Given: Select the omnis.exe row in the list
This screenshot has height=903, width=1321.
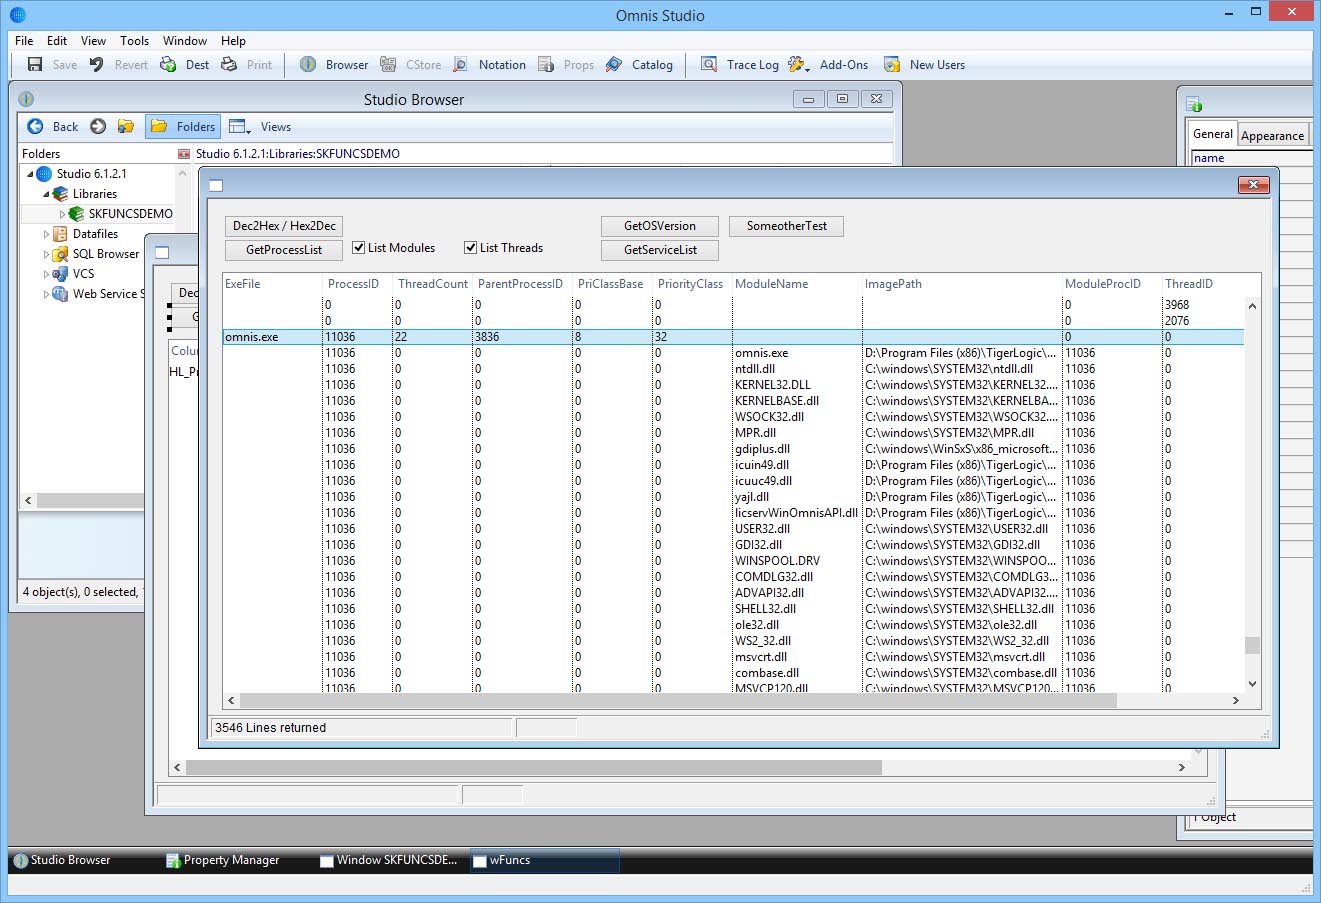Looking at the screenshot, I should tap(252, 337).
